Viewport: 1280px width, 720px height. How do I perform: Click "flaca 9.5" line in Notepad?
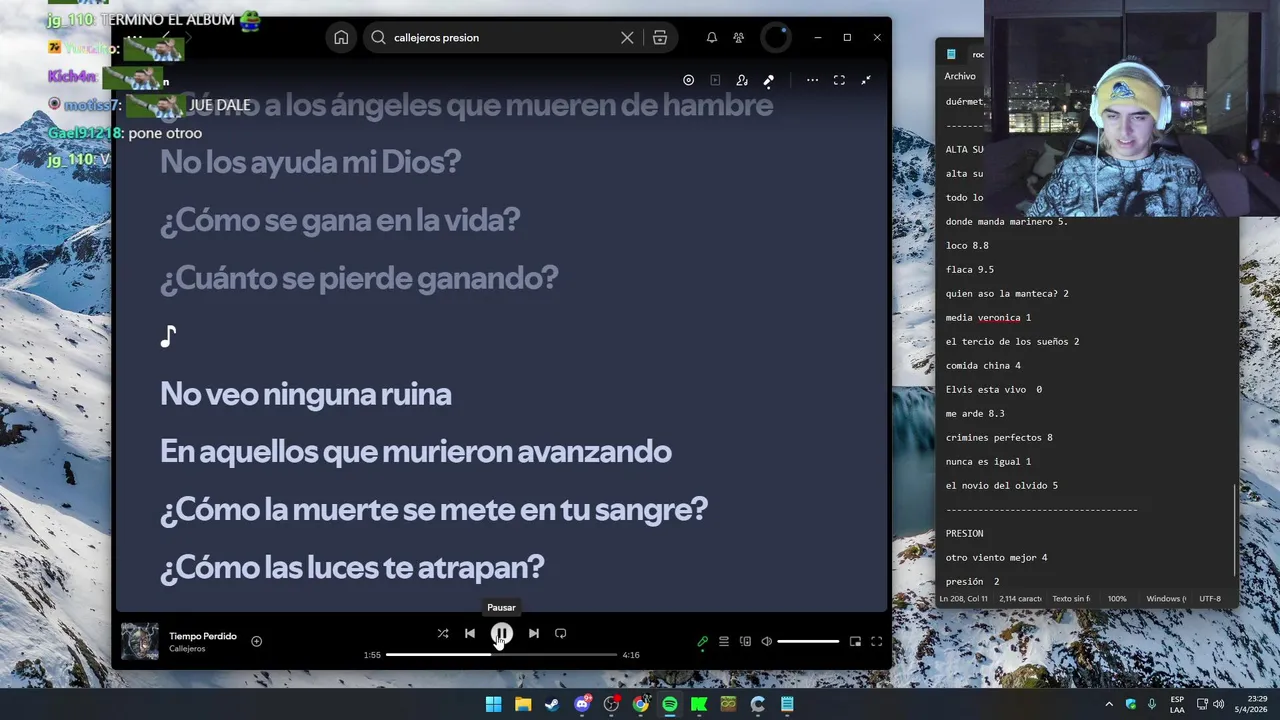[970, 269]
